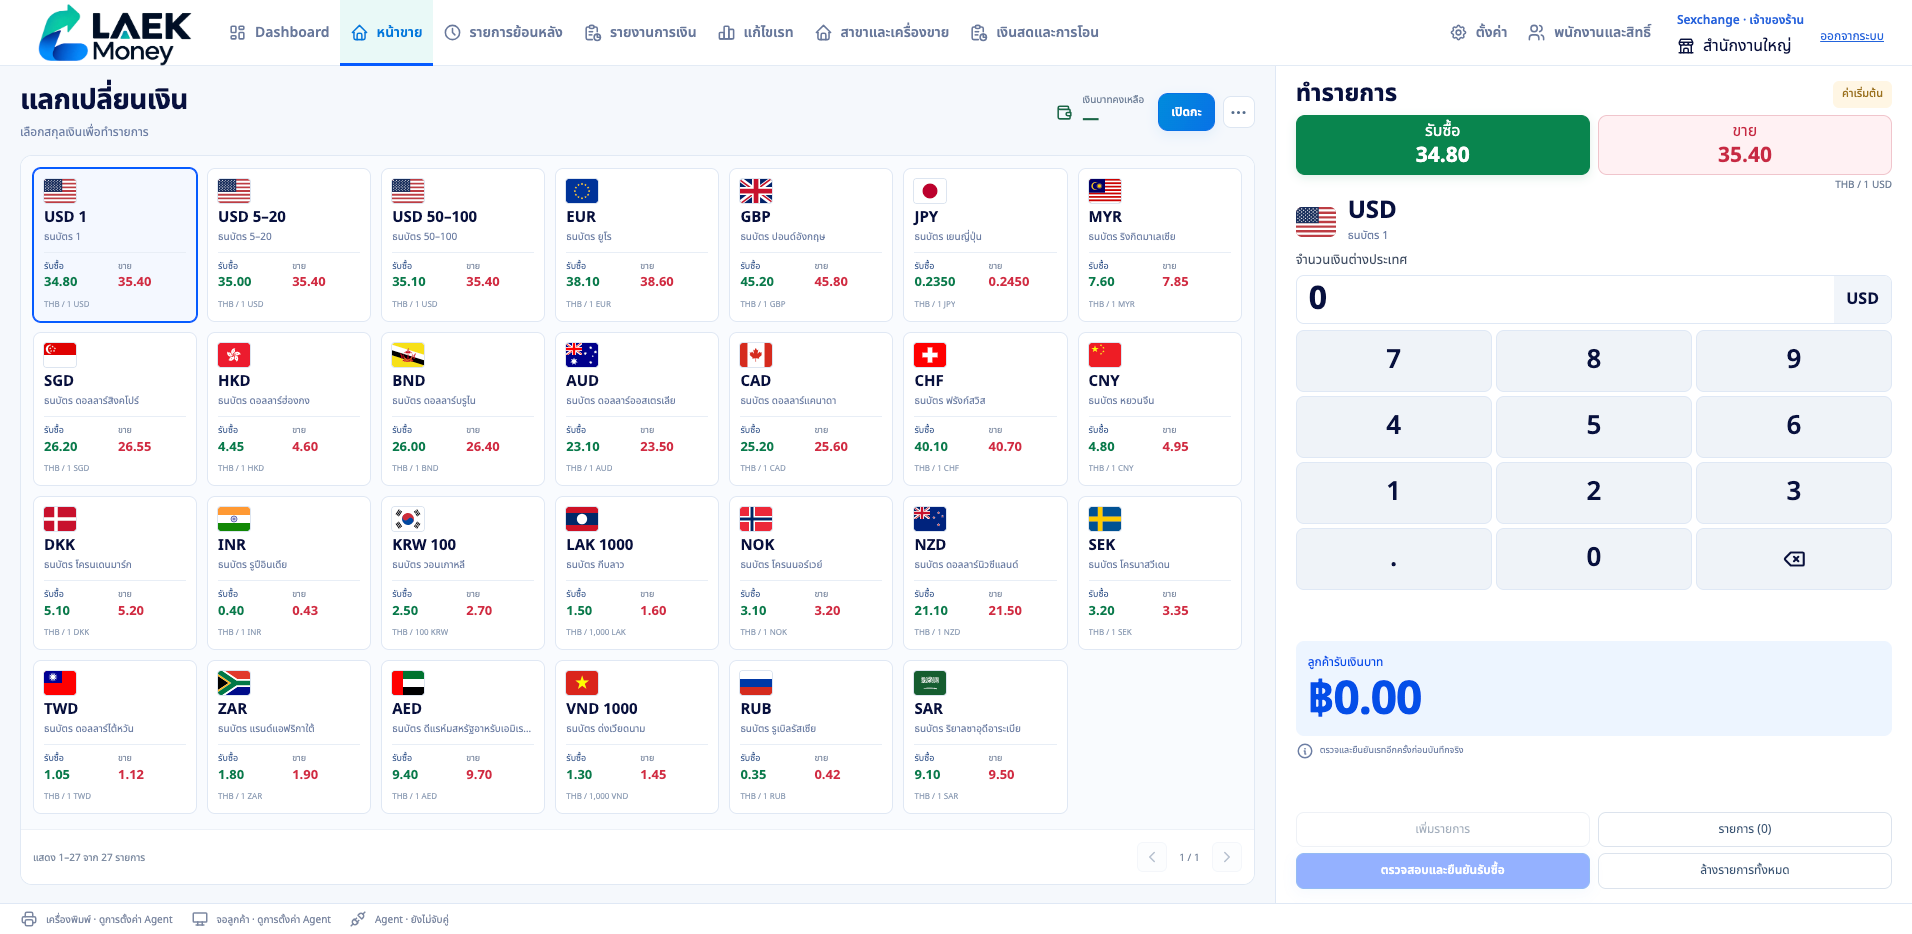Choose the JPY flag card
Image resolution: width=1912 pixels, height=934 pixels.
[x=985, y=245]
